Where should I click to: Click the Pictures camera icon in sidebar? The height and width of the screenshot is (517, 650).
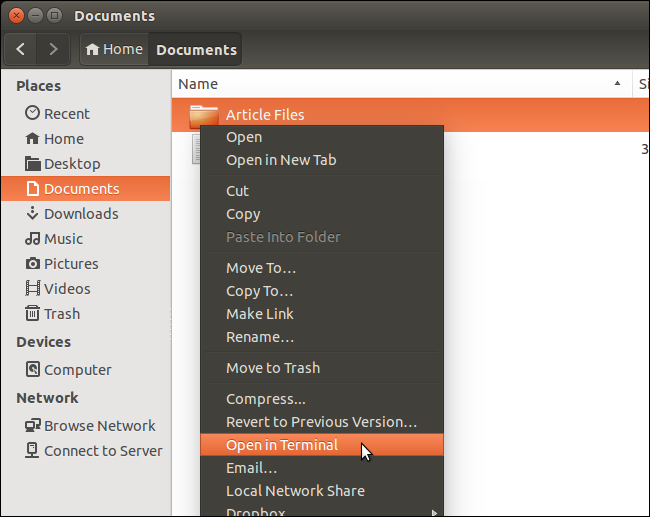pos(33,264)
